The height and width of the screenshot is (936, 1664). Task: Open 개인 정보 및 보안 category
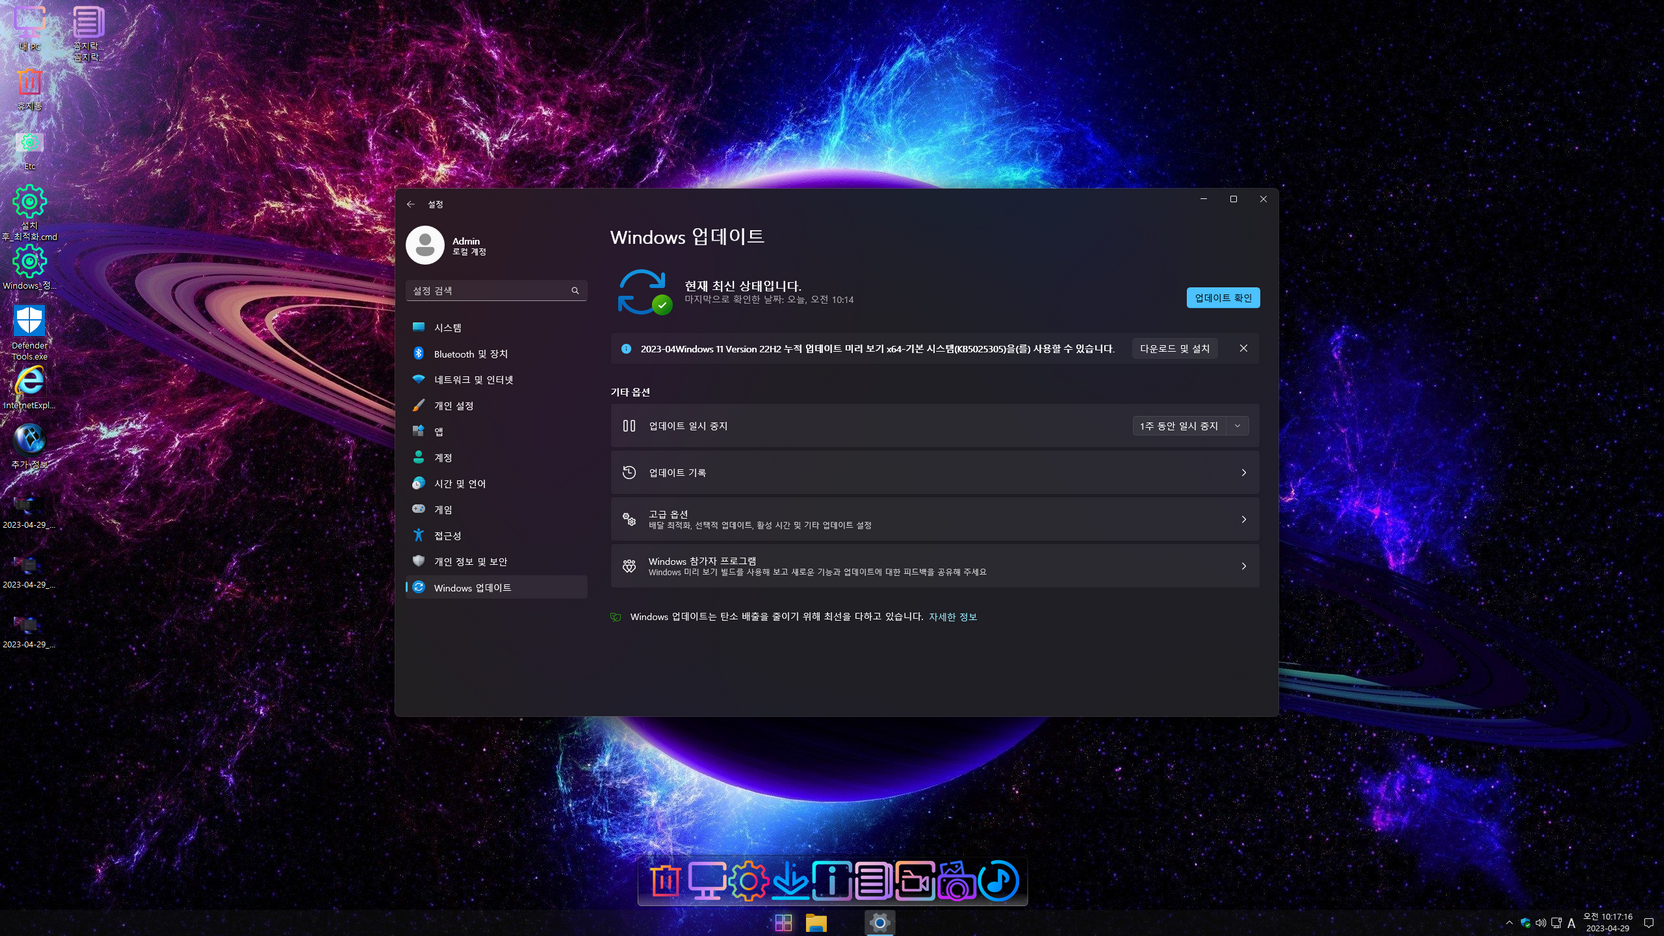496,562
